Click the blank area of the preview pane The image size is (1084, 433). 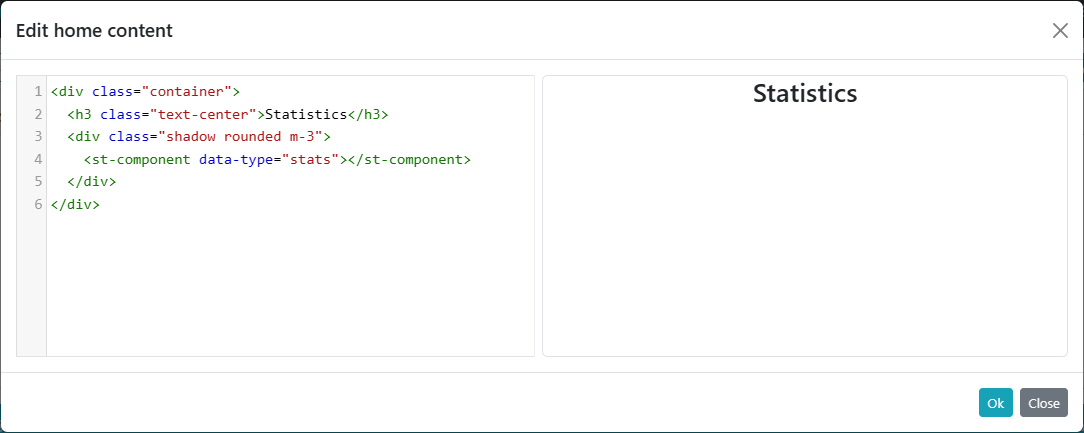click(x=805, y=240)
